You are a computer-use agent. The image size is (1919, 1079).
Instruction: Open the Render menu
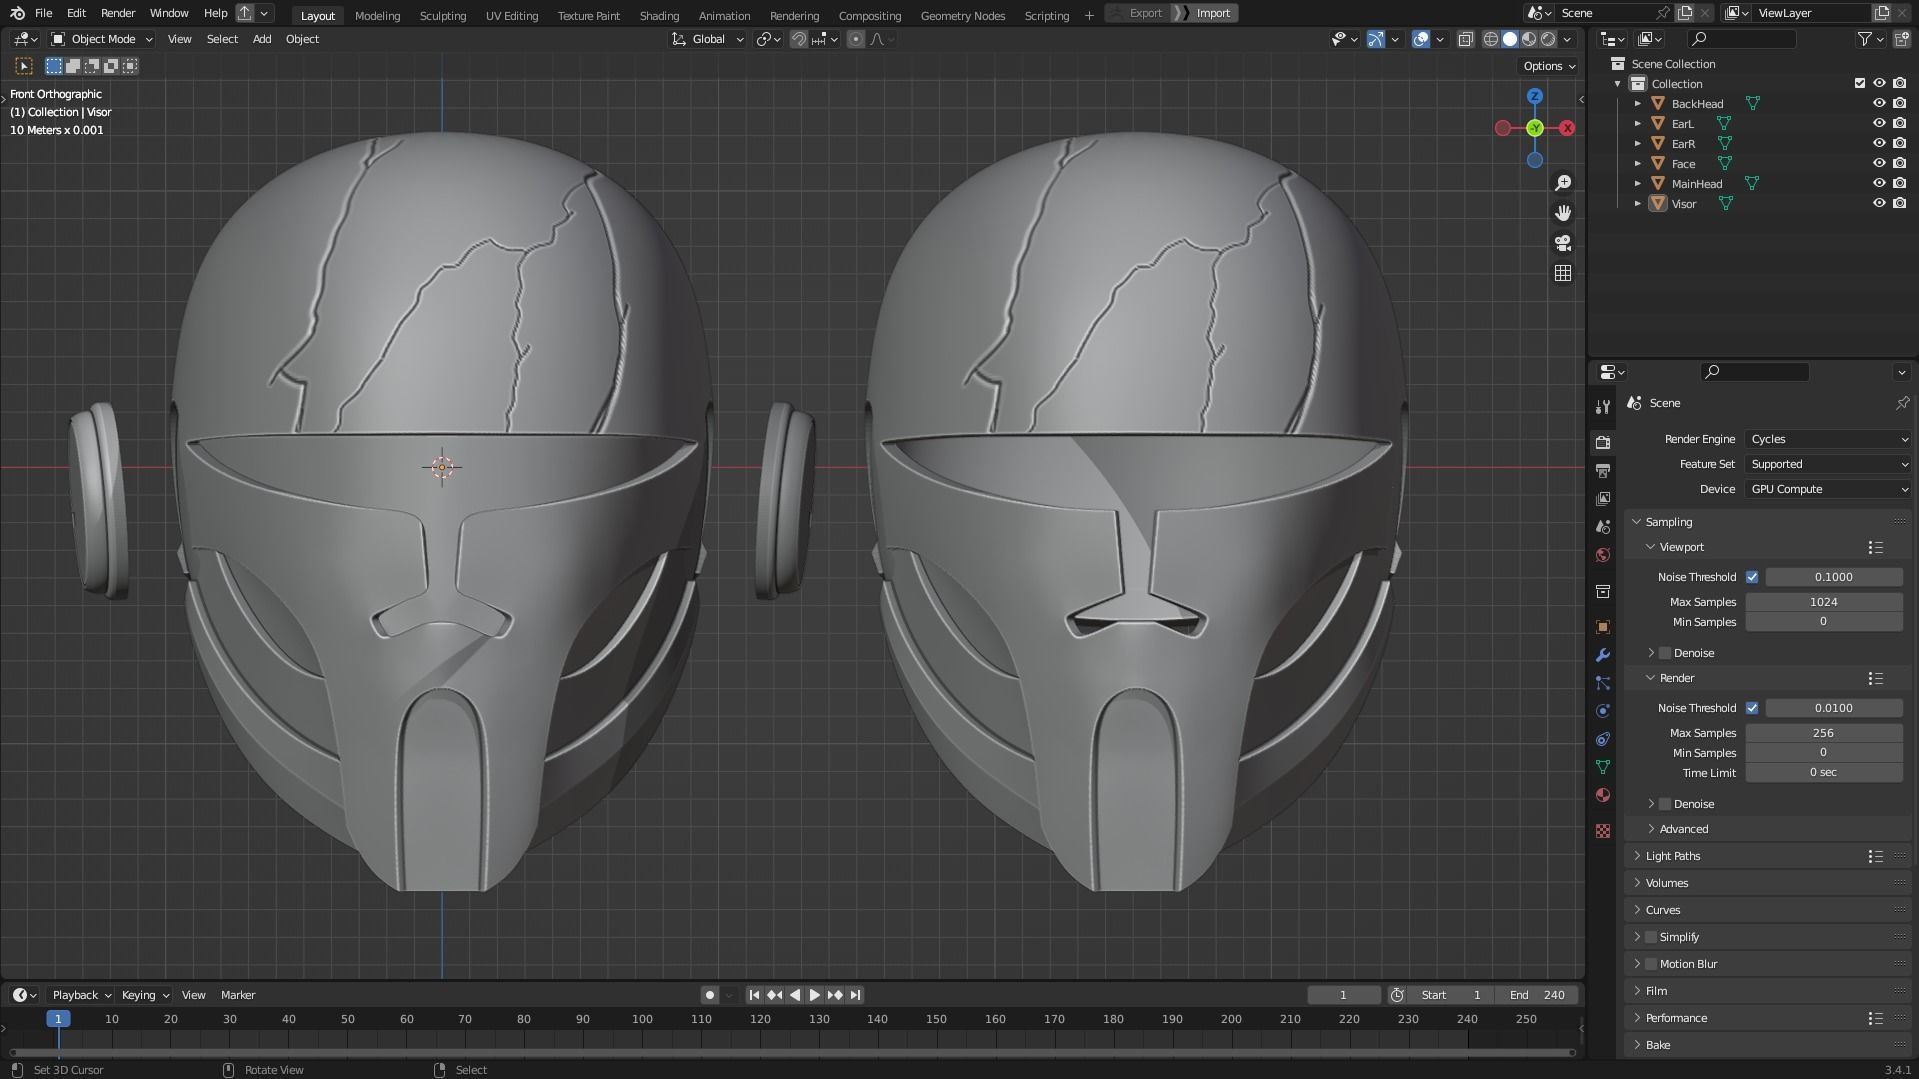(x=118, y=13)
